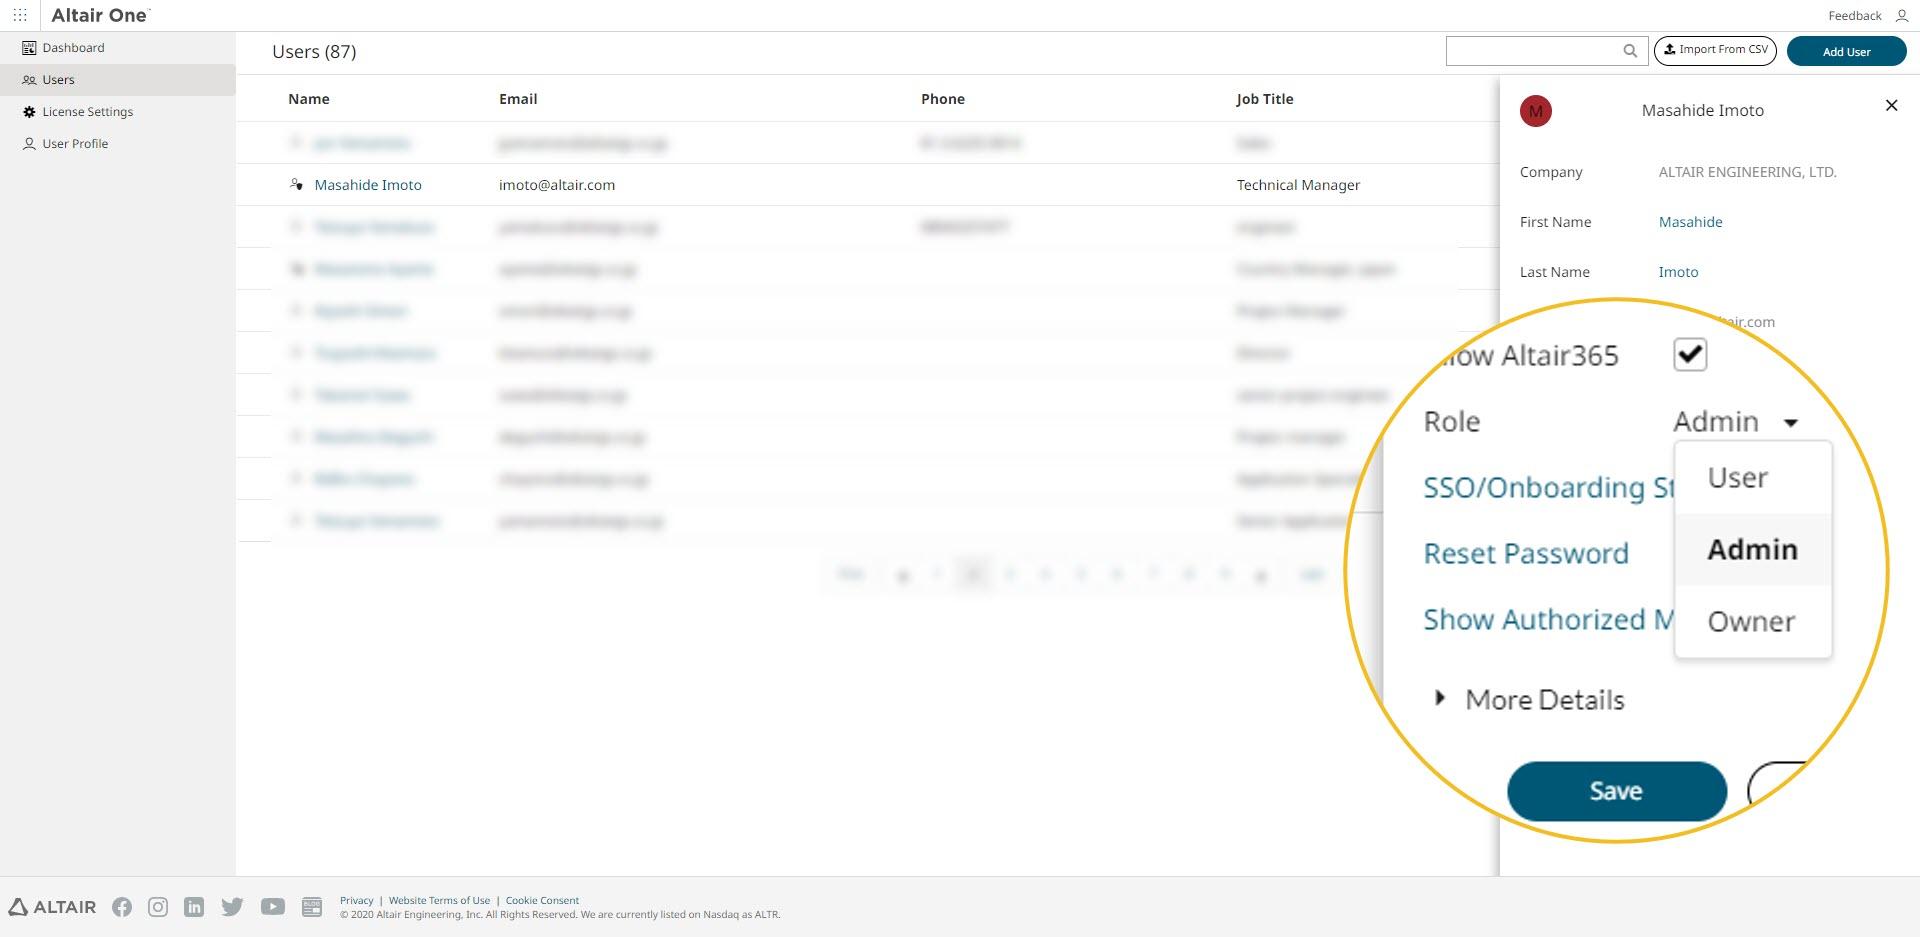Click the admin key icon beside Masahide Imoto
This screenshot has width=1920, height=937.
pyautogui.click(x=297, y=185)
